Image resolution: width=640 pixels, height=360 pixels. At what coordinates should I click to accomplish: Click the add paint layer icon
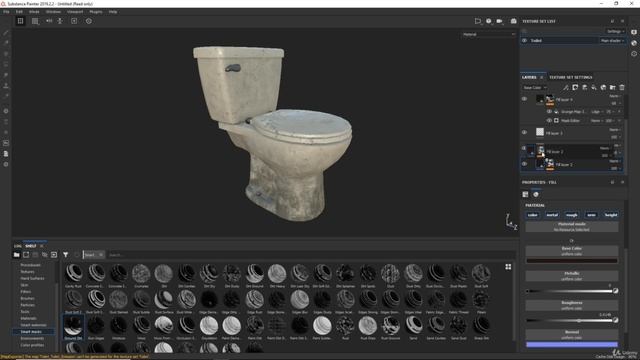pyautogui.click(x=584, y=87)
